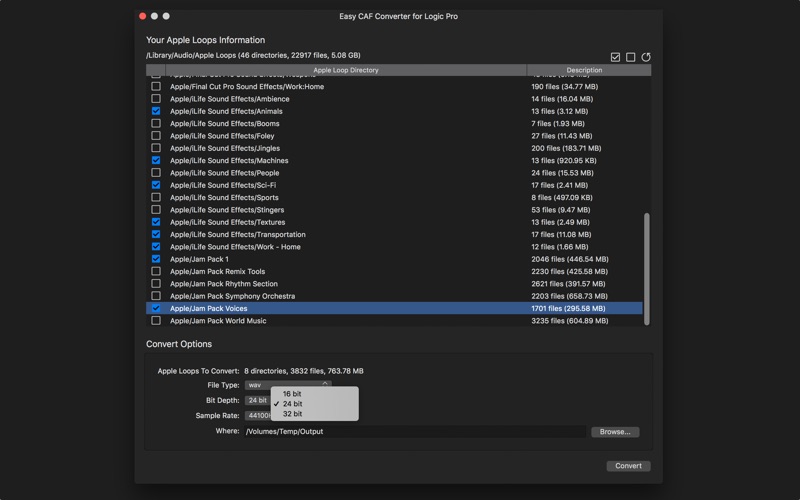Open the Bit Depth 24 bit dropdown
800x500 pixels.
tap(258, 401)
